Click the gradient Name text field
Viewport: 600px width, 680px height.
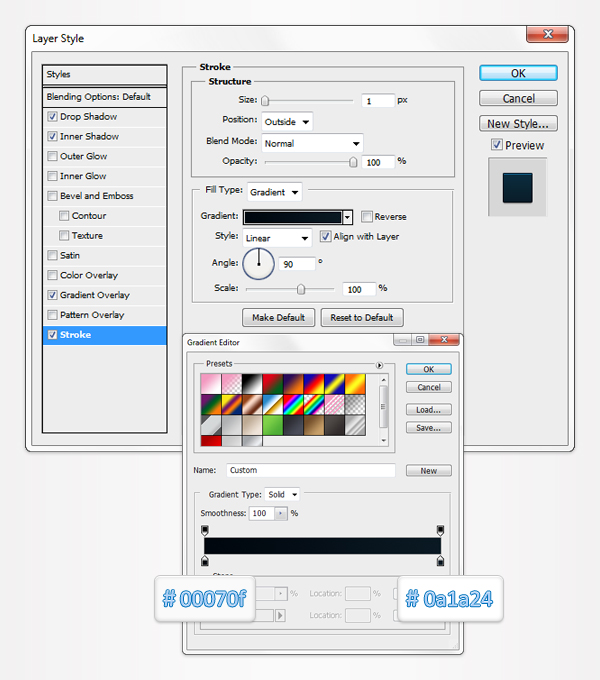tap(310, 470)
